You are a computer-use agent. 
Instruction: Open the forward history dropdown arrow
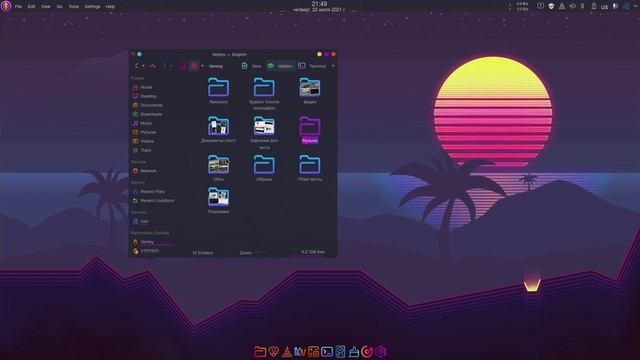click(x=171, y=66)
